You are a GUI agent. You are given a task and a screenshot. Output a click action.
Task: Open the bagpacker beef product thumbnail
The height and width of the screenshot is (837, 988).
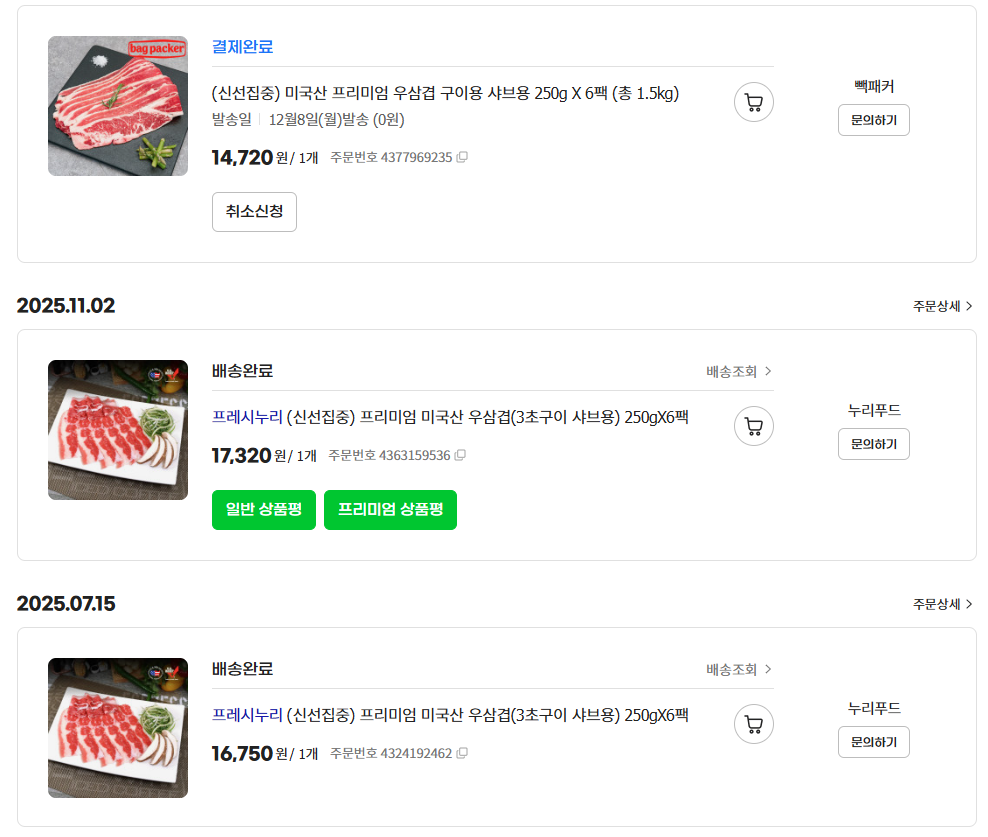[x=118, y=106]
